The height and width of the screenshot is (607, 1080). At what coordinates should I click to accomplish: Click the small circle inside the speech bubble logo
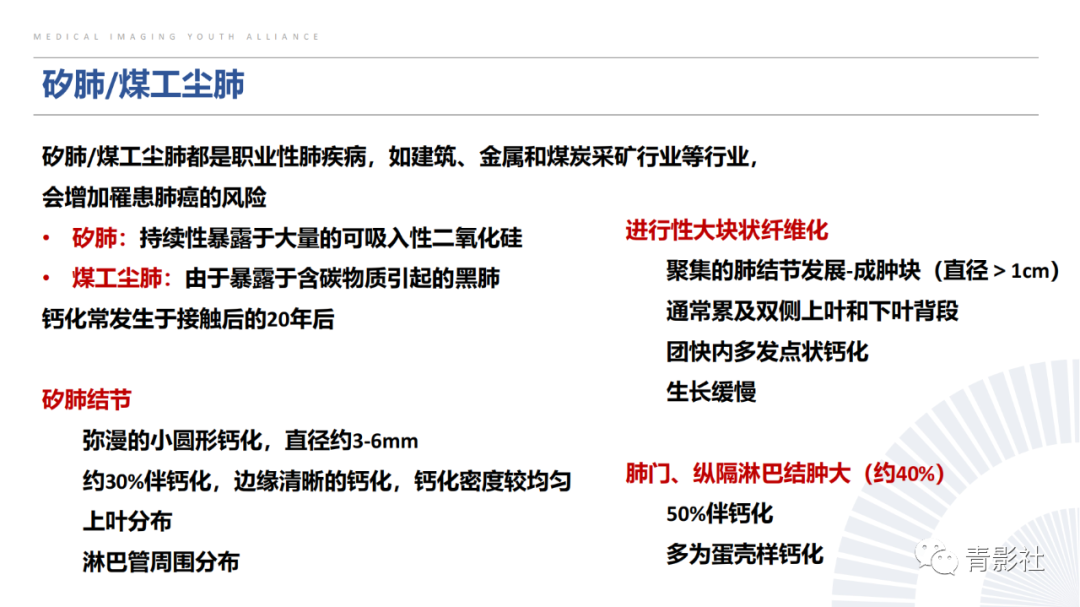(940, 558)
